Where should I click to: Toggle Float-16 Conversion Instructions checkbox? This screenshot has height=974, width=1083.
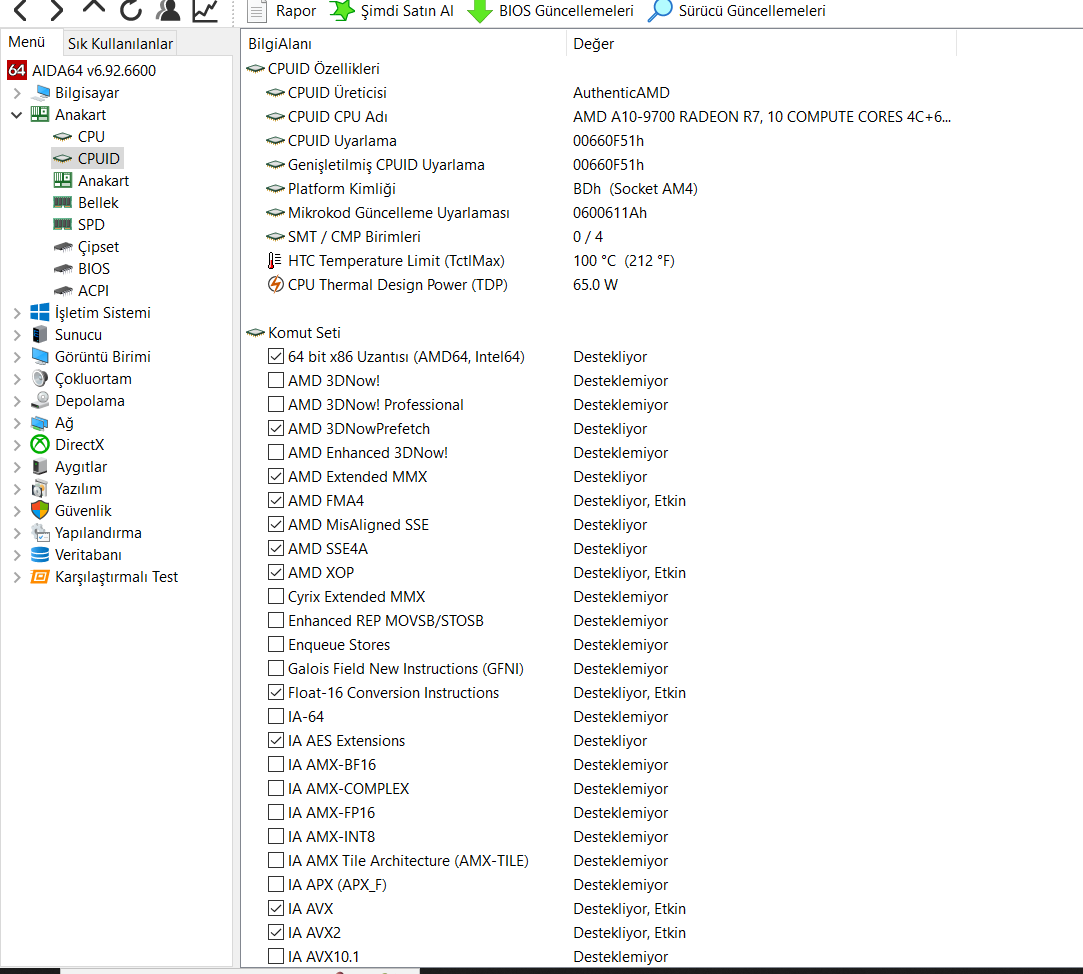point(276,692)
